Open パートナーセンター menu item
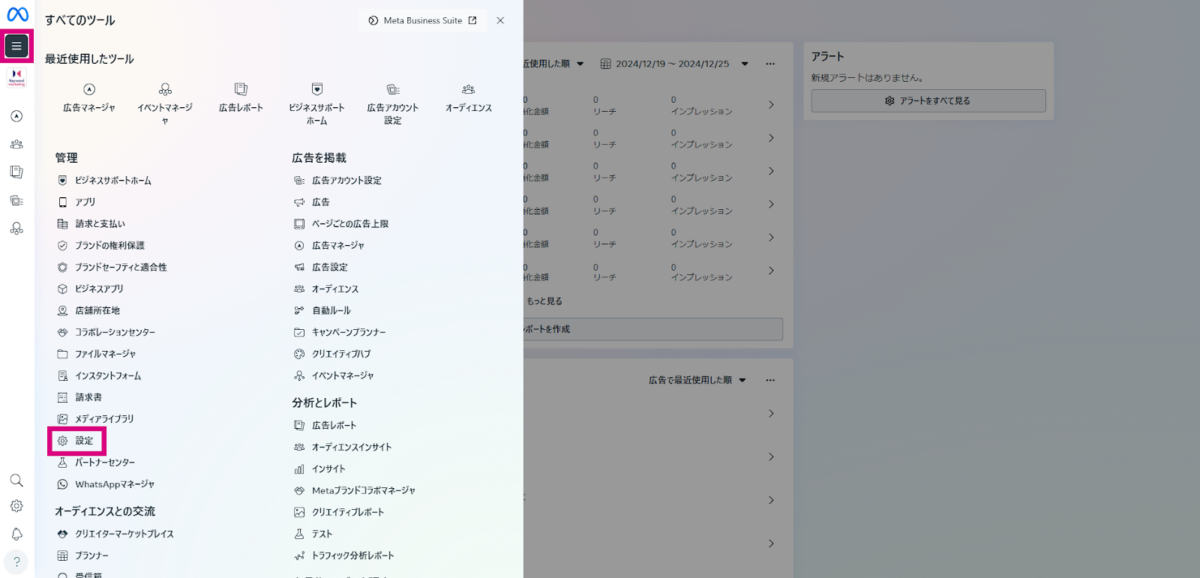Image resolution: width=1200 pixels, height=578 pixels. (x=97, y=462)
